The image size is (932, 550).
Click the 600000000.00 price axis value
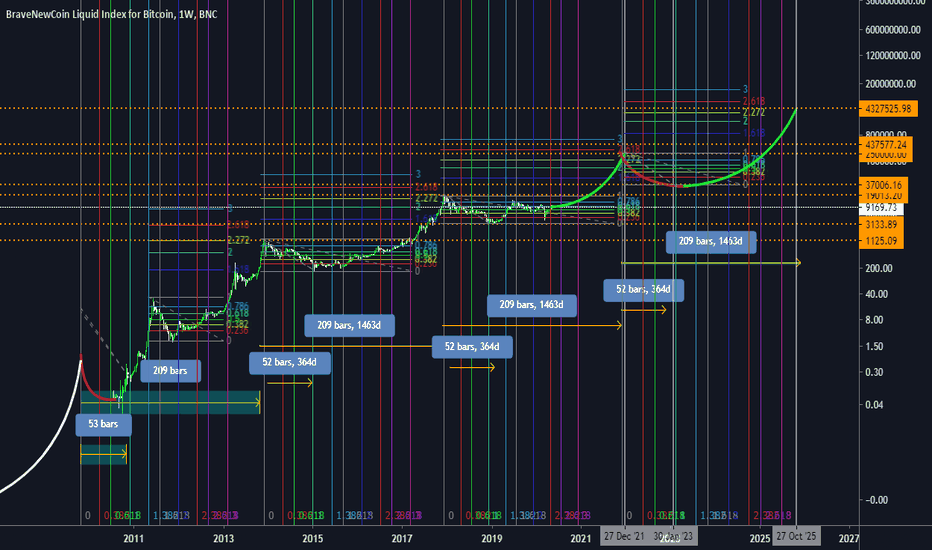893,29
